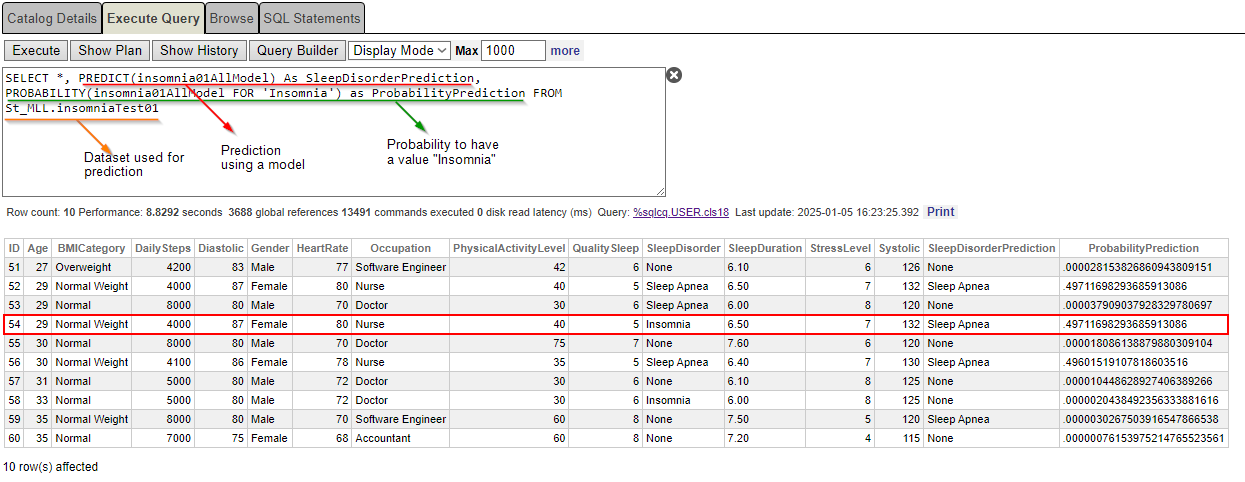1245x482 pixels.
Task: Open the Display Mode dropdown
Action: pos(399,50)
